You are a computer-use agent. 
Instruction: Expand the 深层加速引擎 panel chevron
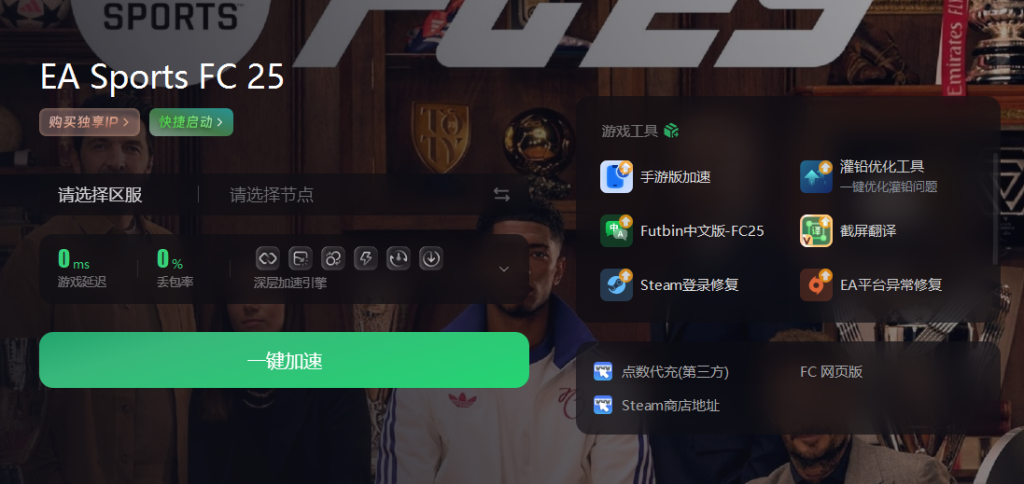(504, 269)
